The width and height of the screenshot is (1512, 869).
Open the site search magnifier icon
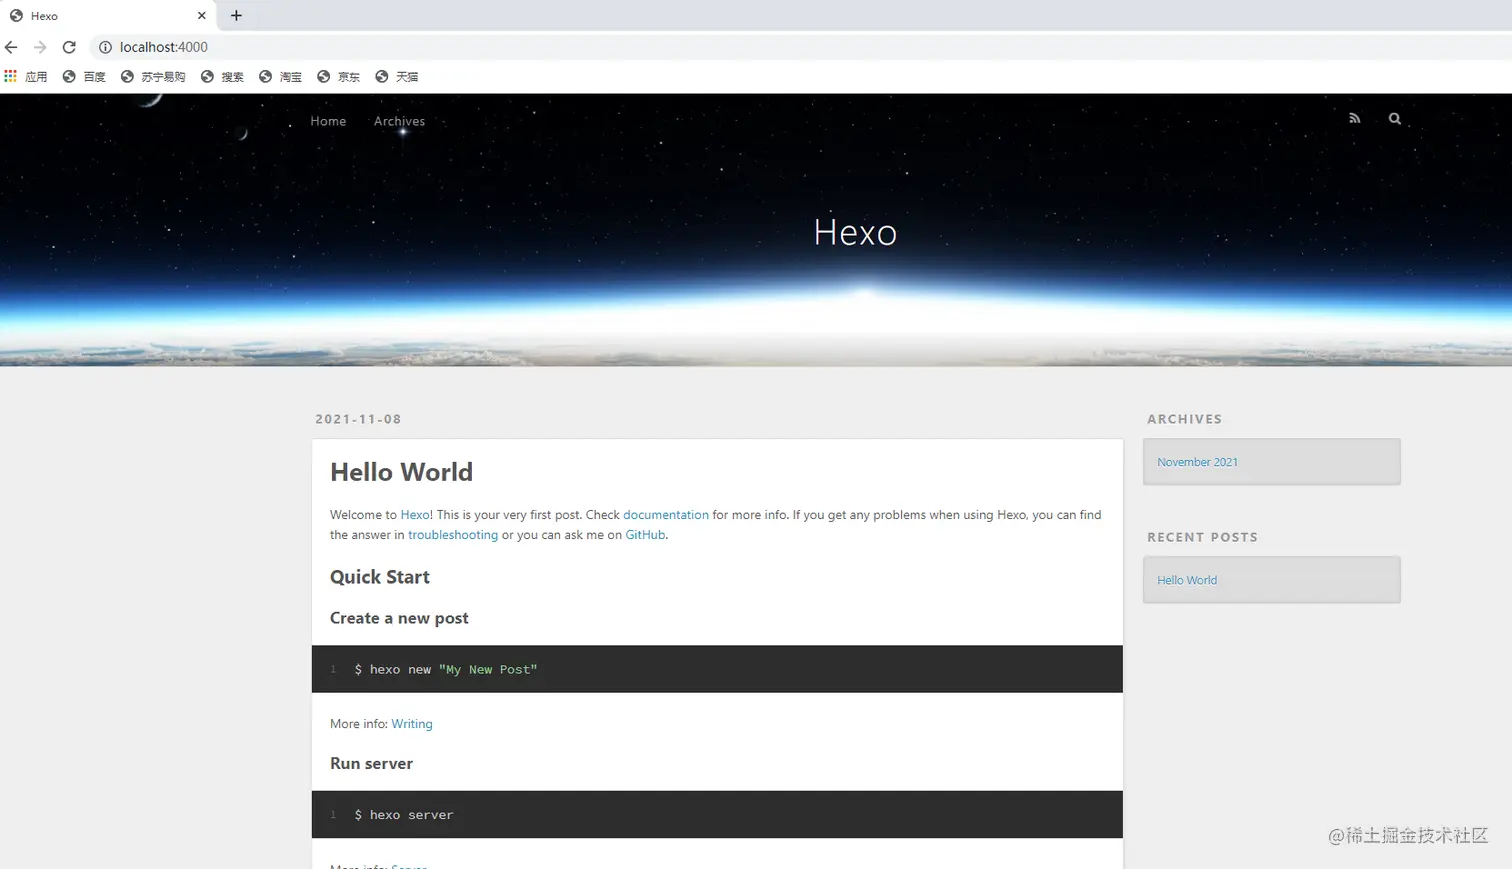tap(1394, 118)
